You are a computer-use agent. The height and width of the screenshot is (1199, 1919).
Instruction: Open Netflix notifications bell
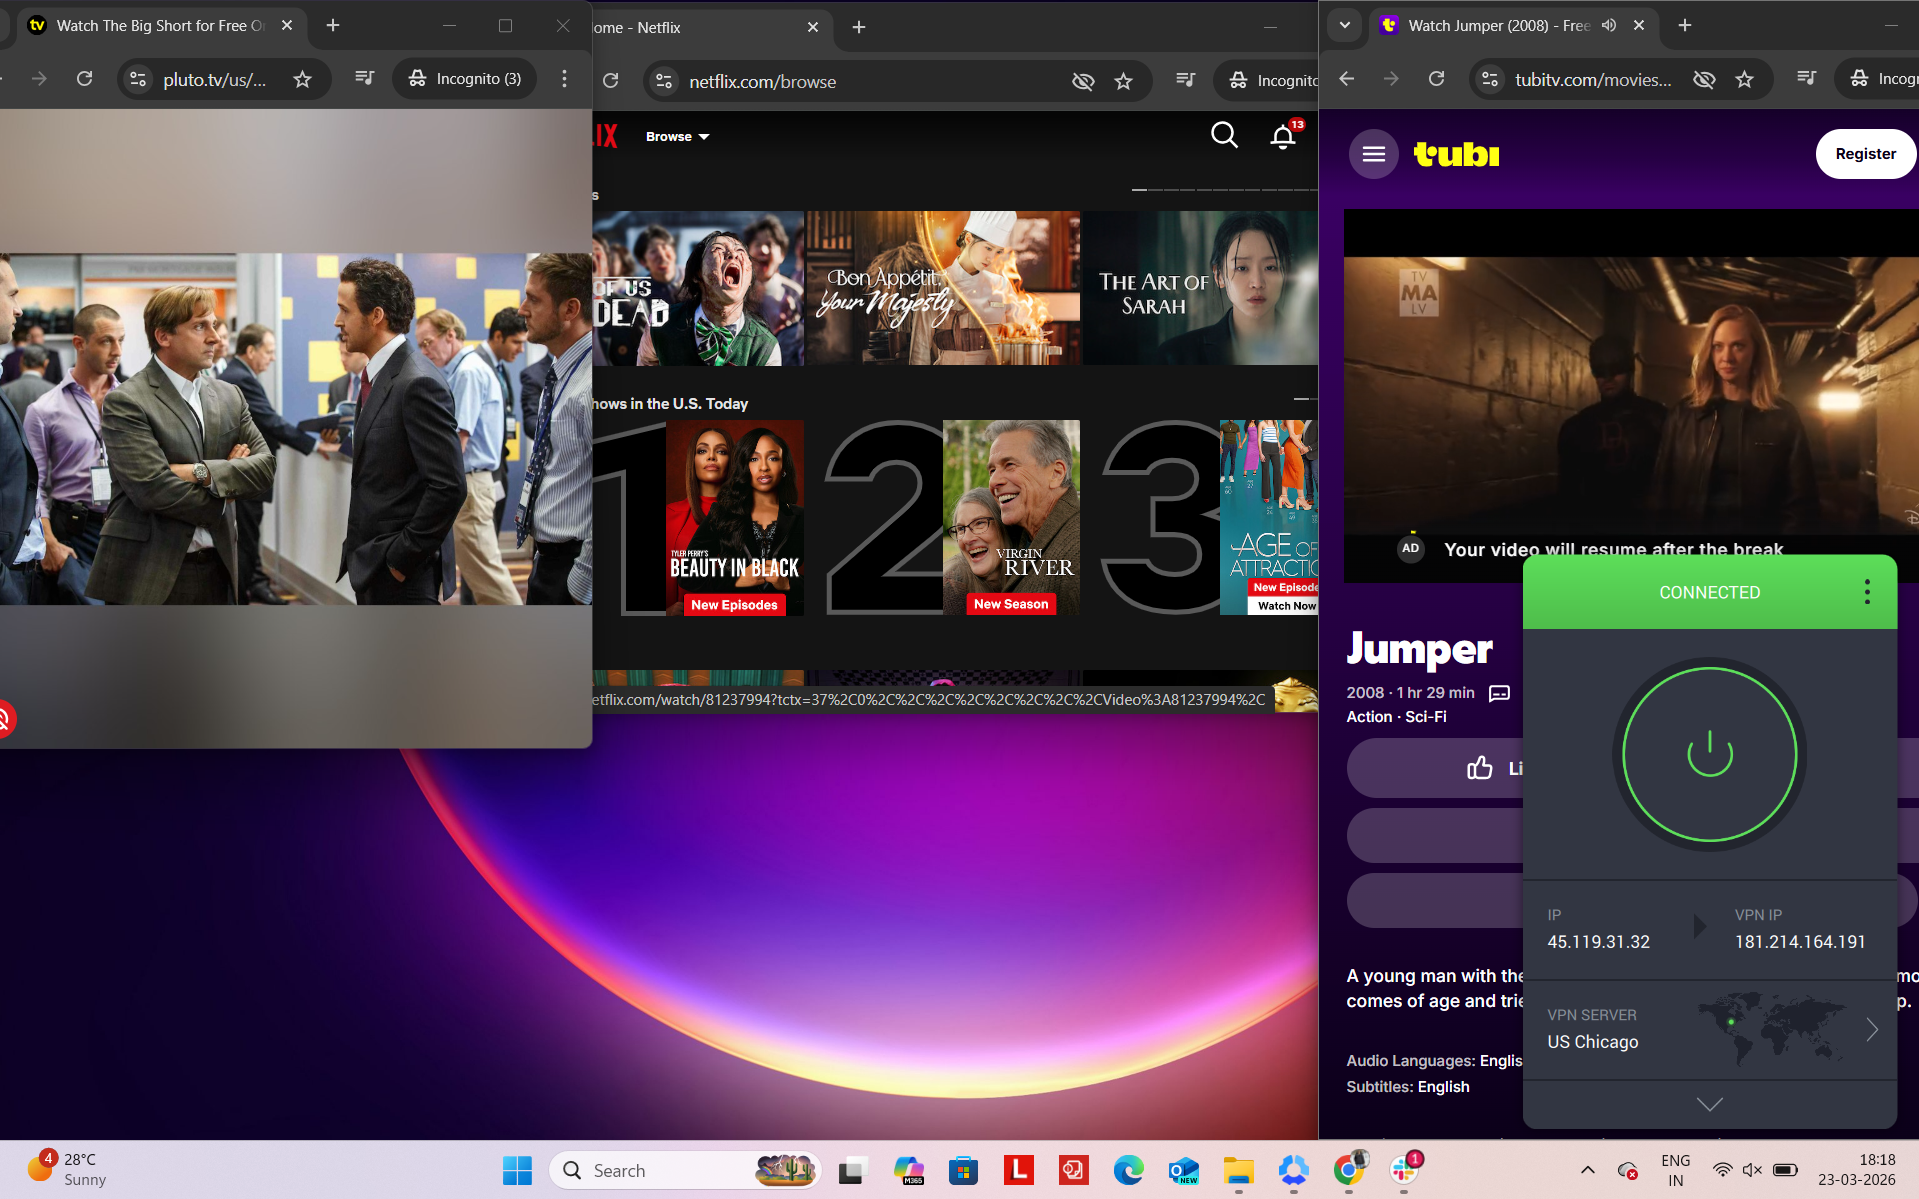[1283, 136]
